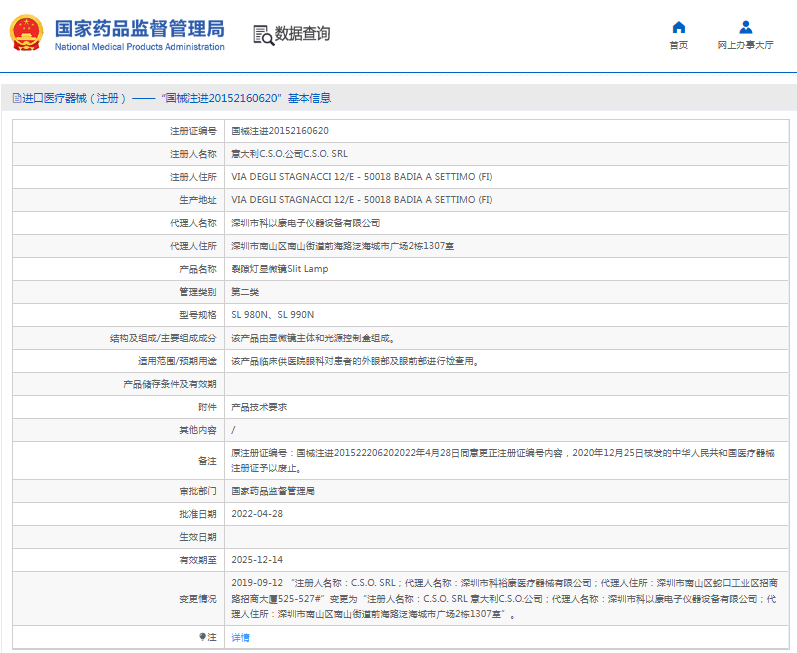The width and height of the screenshot is (797, 653).
Task: Click the document icon before 进口医疗器械
Action: [16, 98]
